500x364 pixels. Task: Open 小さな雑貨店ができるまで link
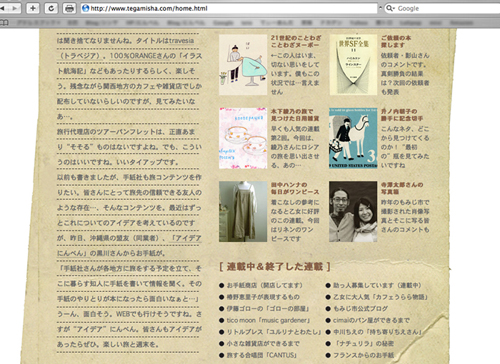point(263,344)
